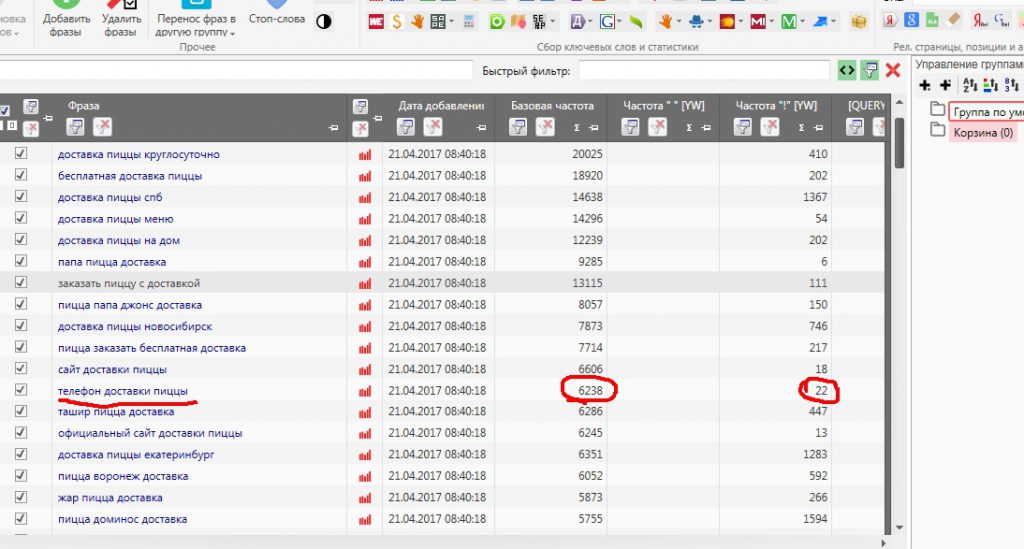
Task: Click the blue G Google icon
Action: (x=607, y=22)
